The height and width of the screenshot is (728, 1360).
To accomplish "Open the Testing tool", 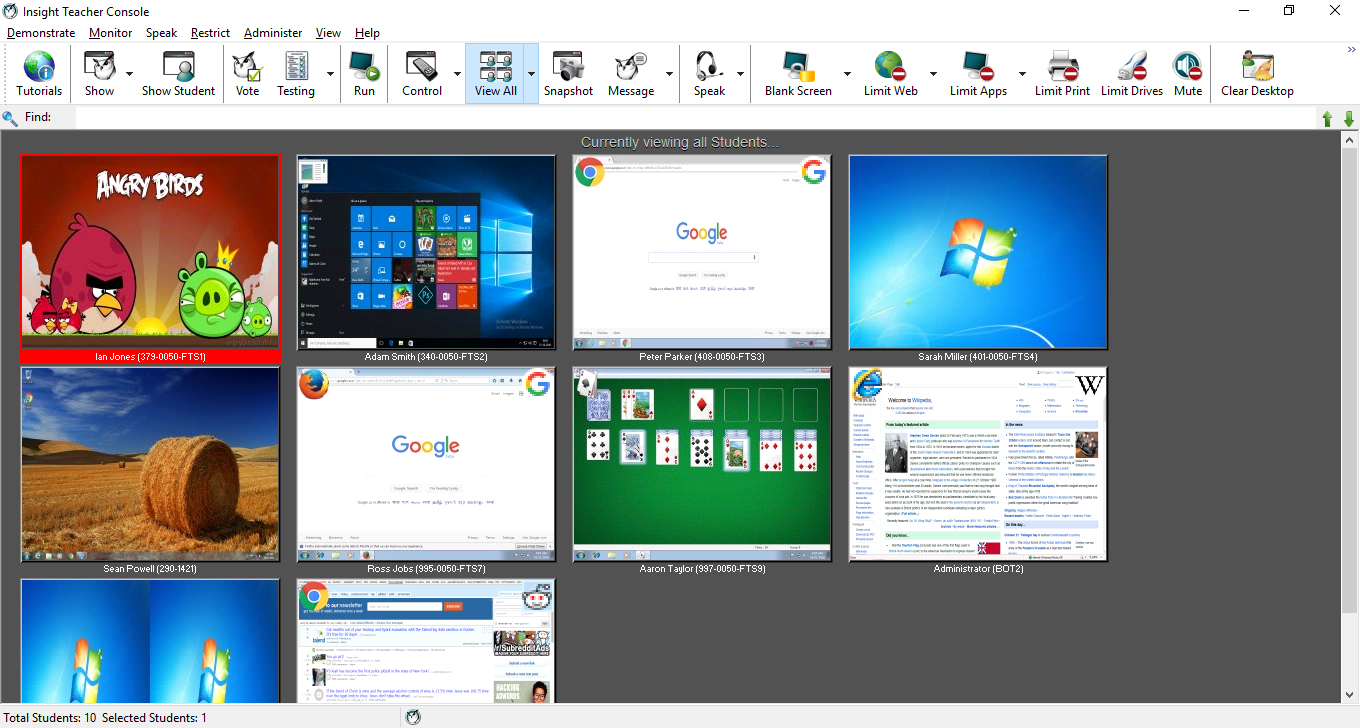I will [x=296, y=74].
